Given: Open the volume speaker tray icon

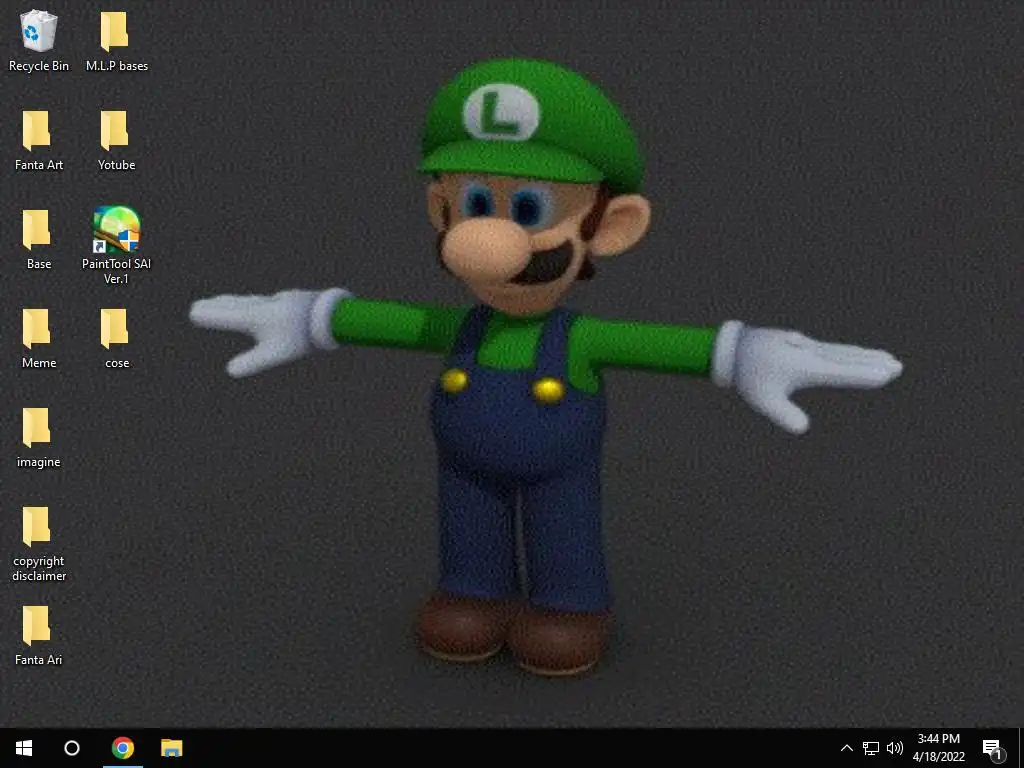Looking at the screenshot, I should pyautogui.click(x=895, y=748).
